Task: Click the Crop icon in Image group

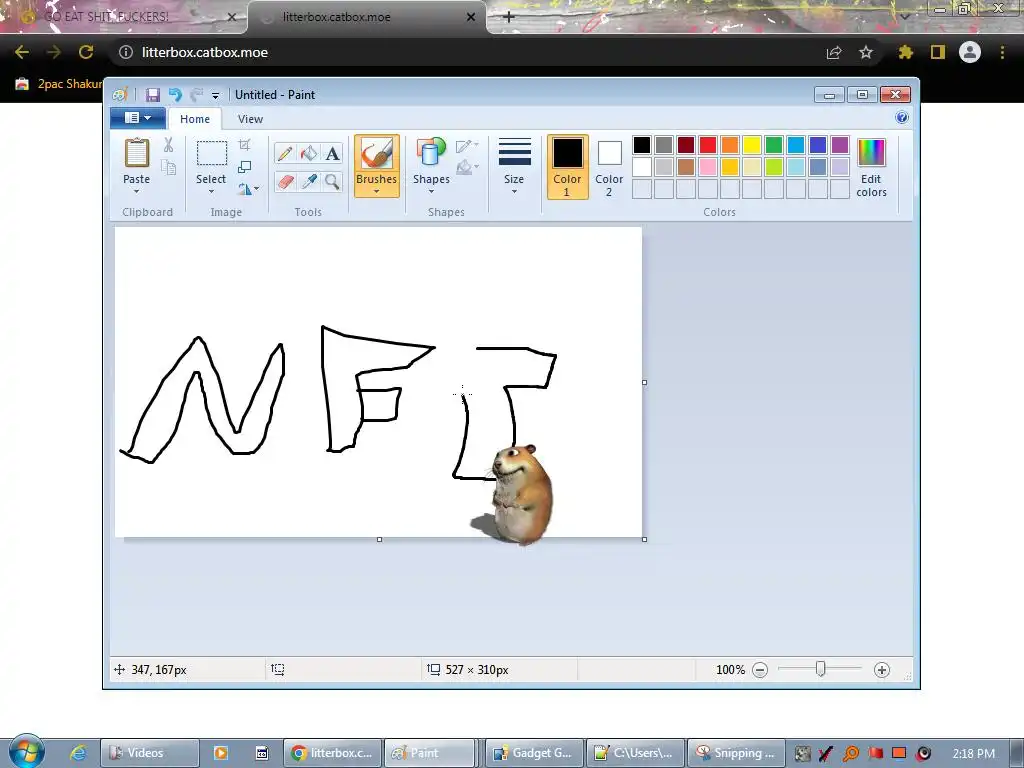Action: pos(244,145)
